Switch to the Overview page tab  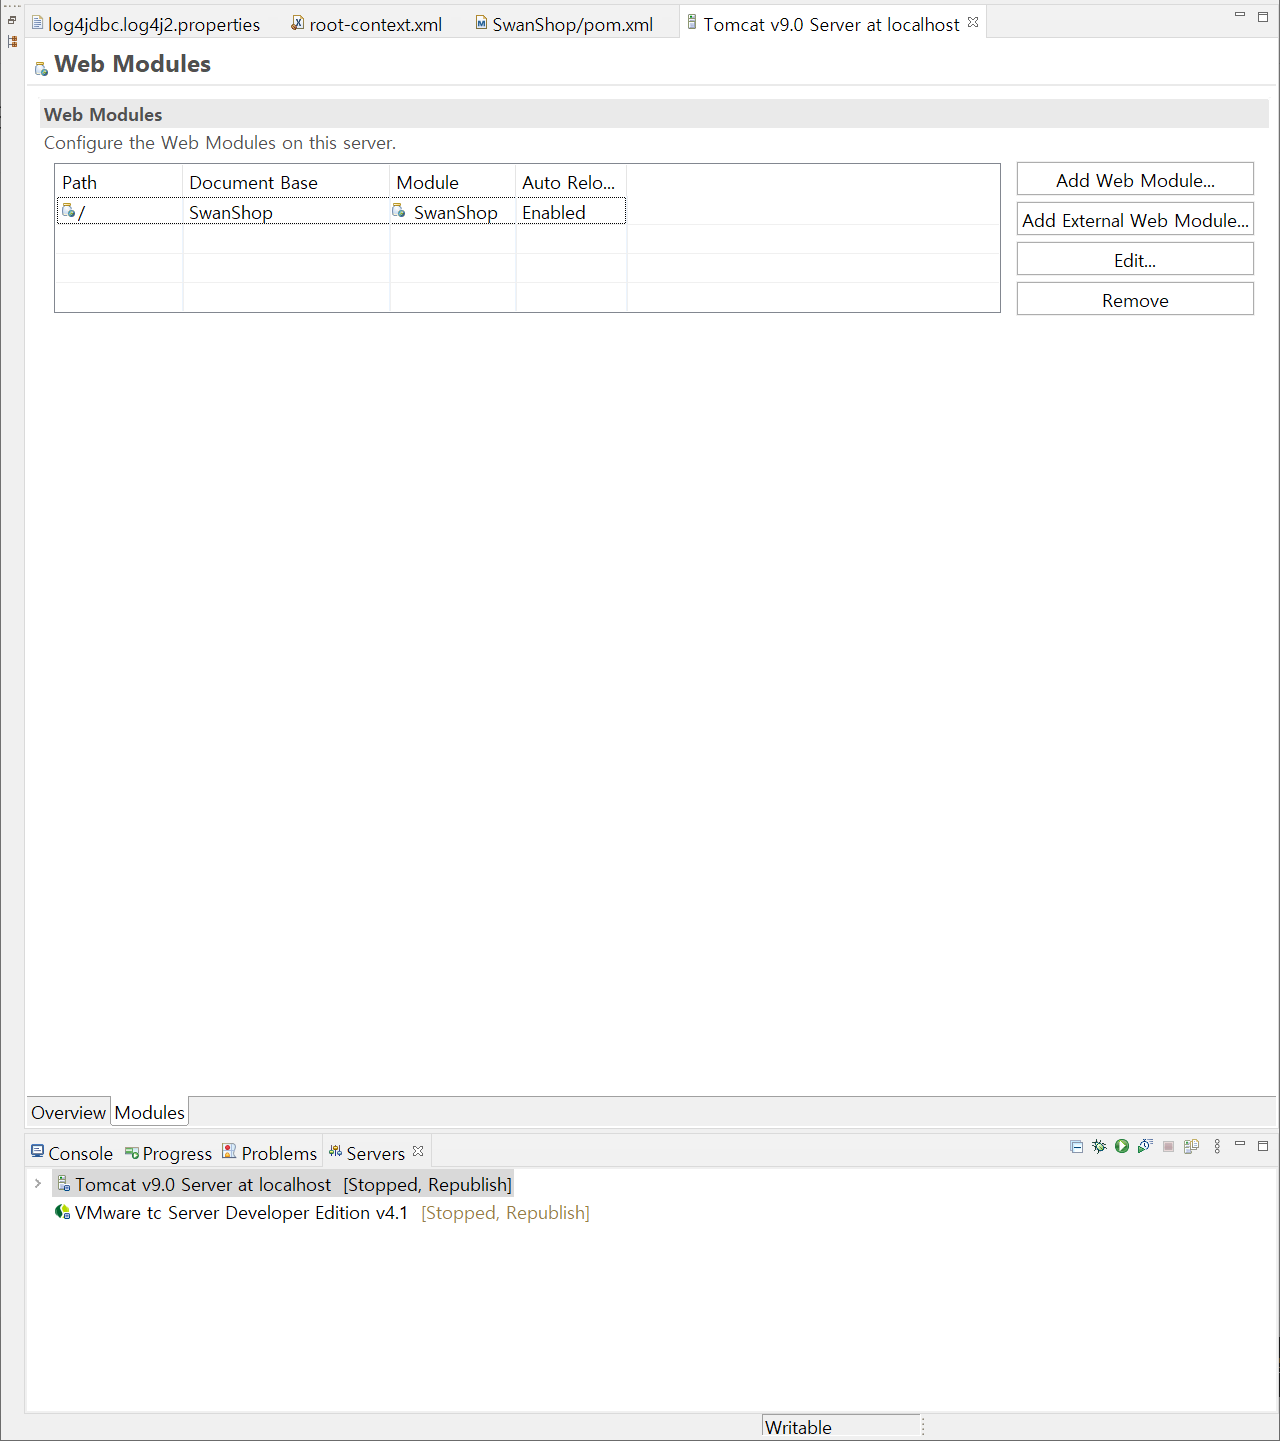tap(68, 1112)
